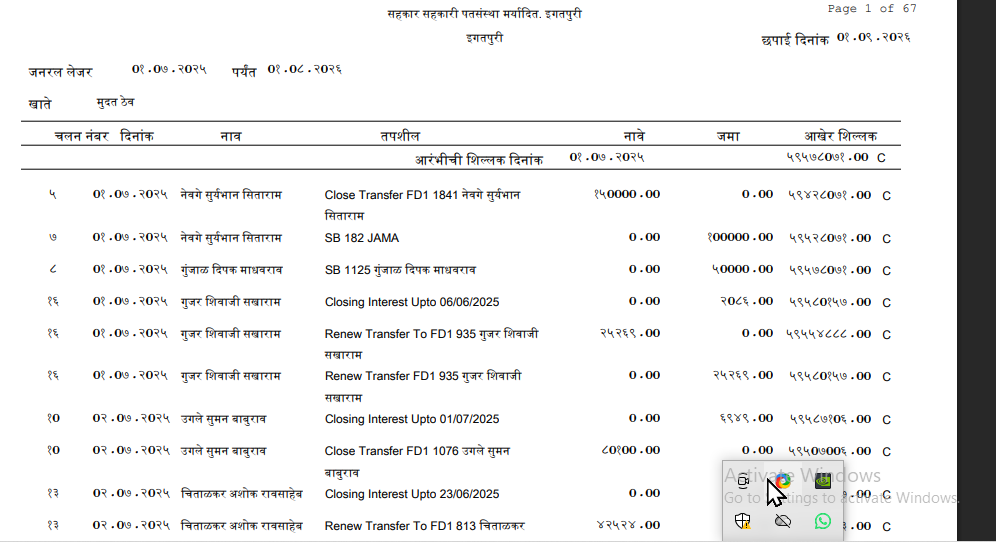Click the 'जनरल लेजर' report title
This screenshot has width=996, height=542.
pos(60,72)
